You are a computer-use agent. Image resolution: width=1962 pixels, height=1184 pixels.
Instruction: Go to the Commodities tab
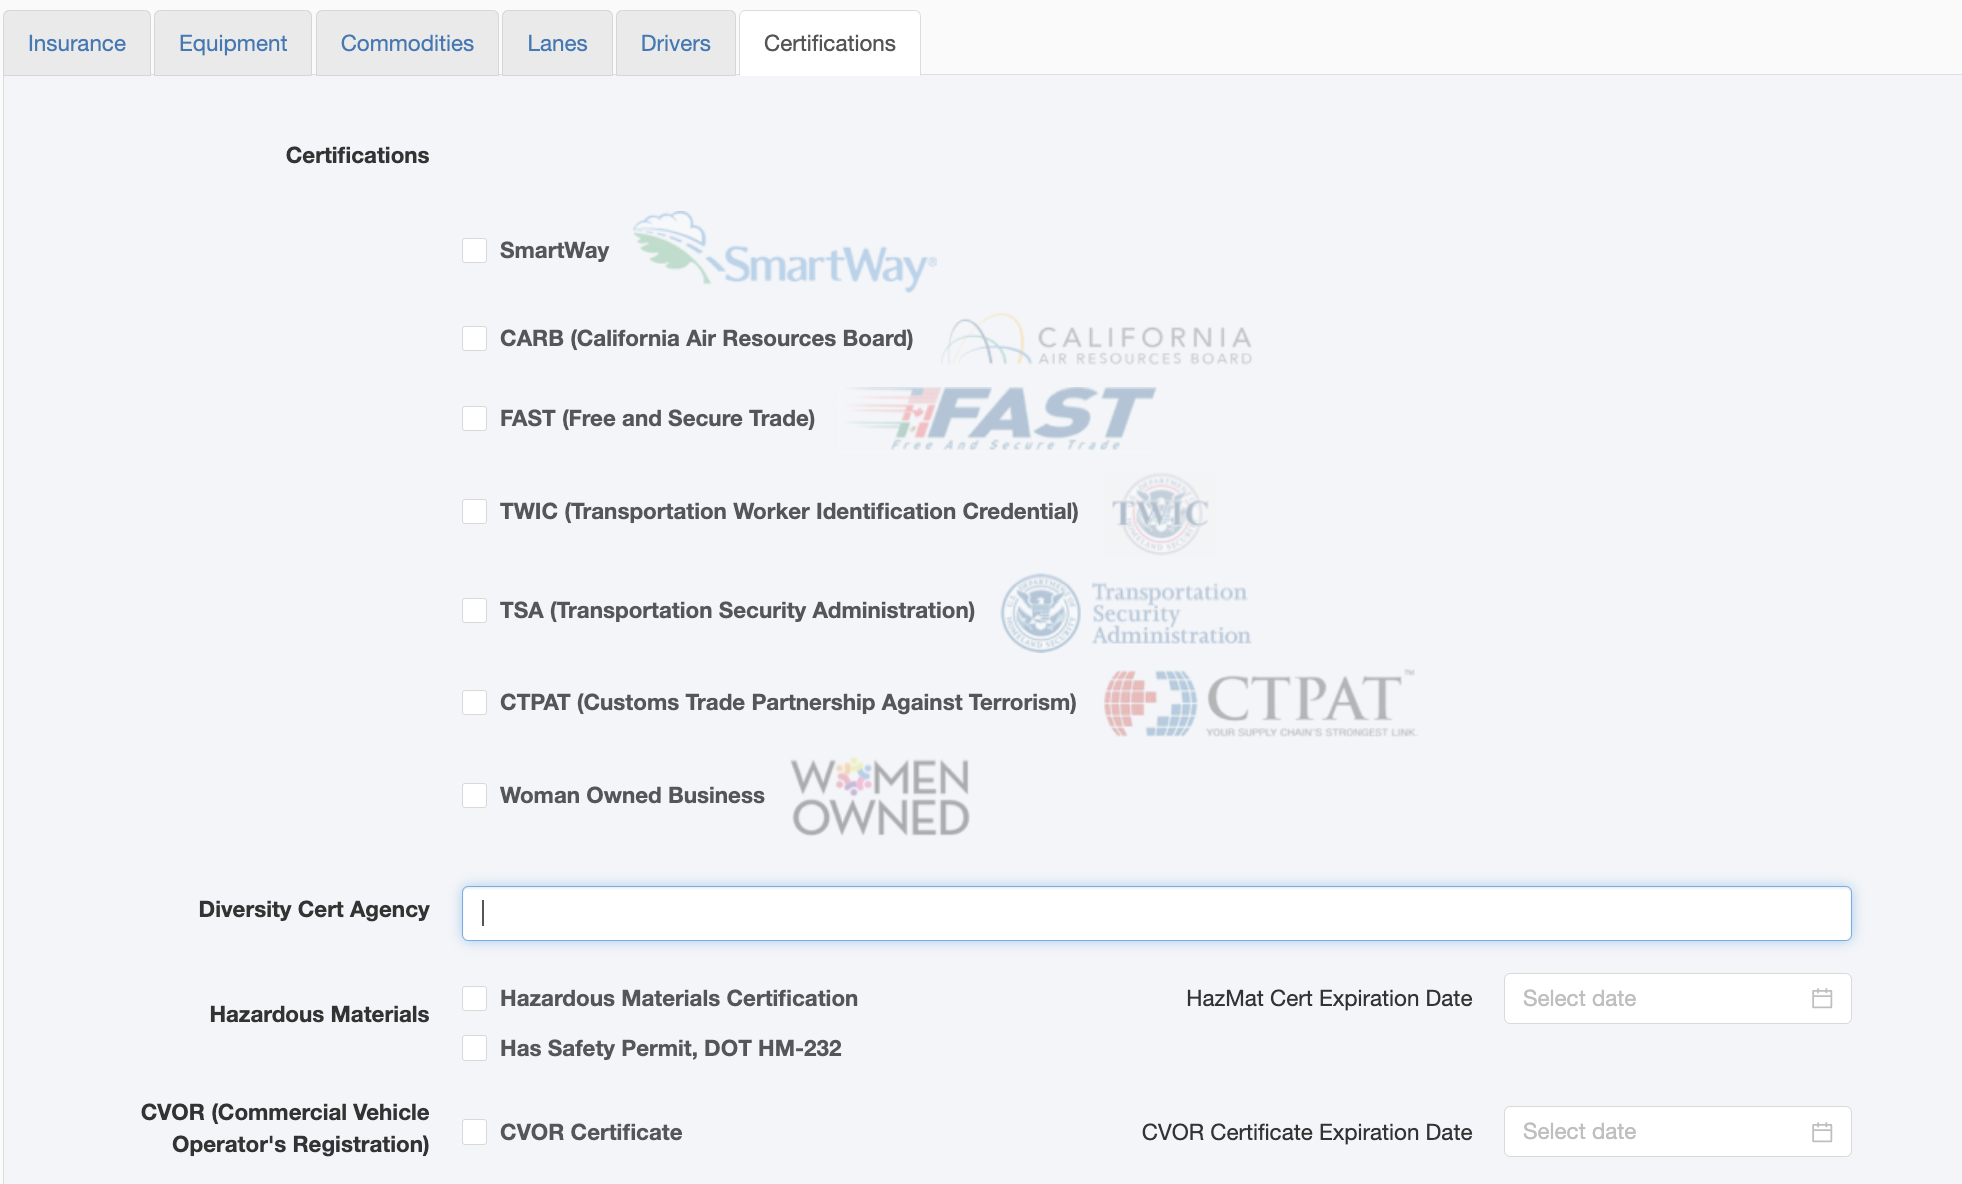click(407, 43)
